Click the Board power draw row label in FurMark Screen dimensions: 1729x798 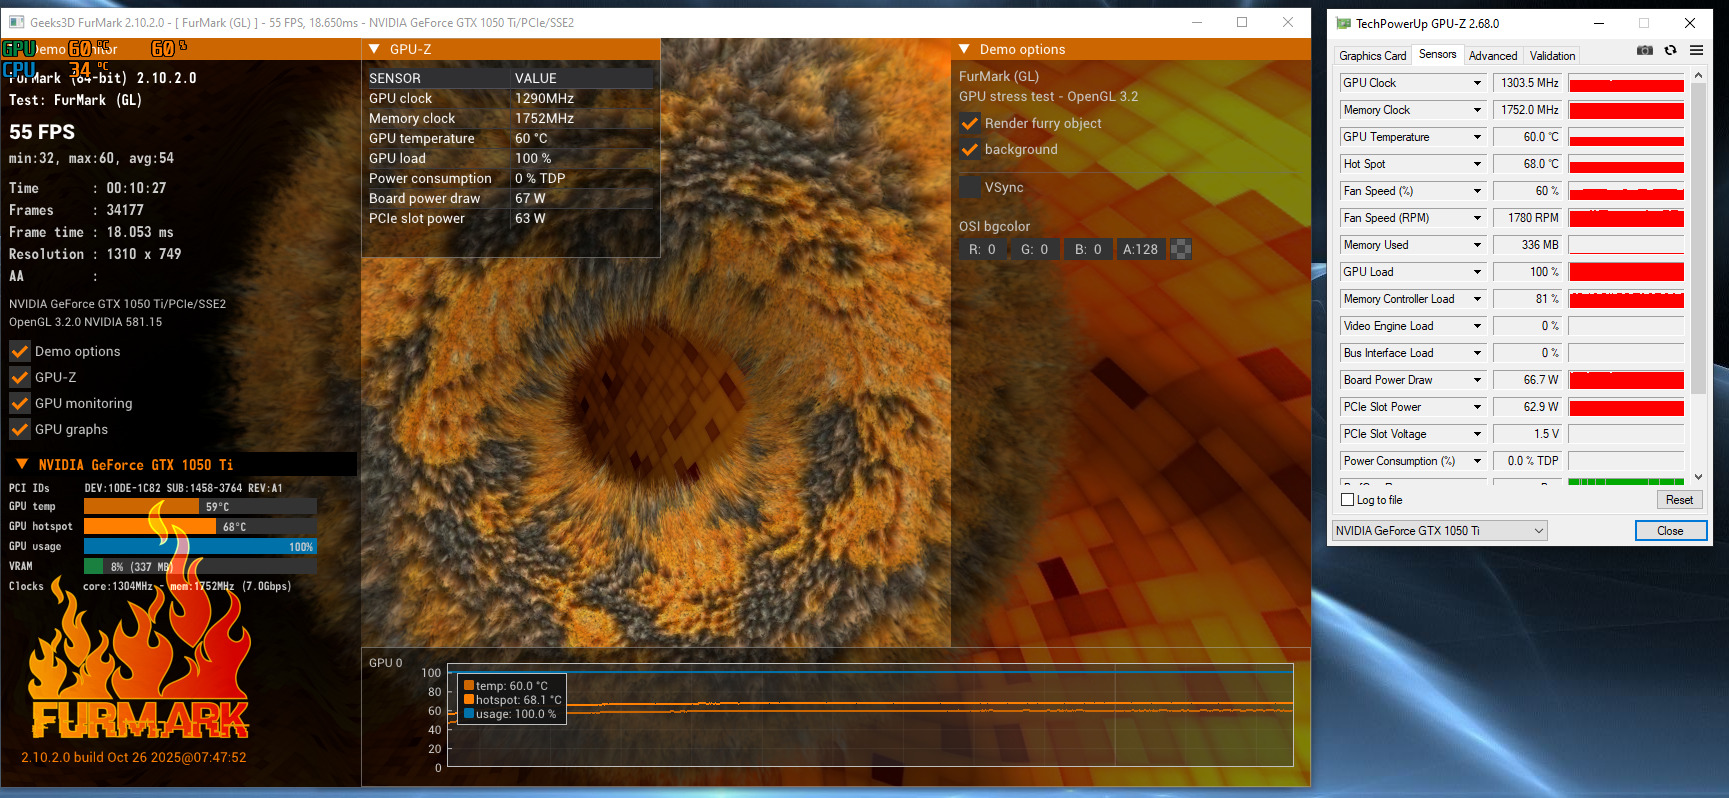[x=424, y=198]
